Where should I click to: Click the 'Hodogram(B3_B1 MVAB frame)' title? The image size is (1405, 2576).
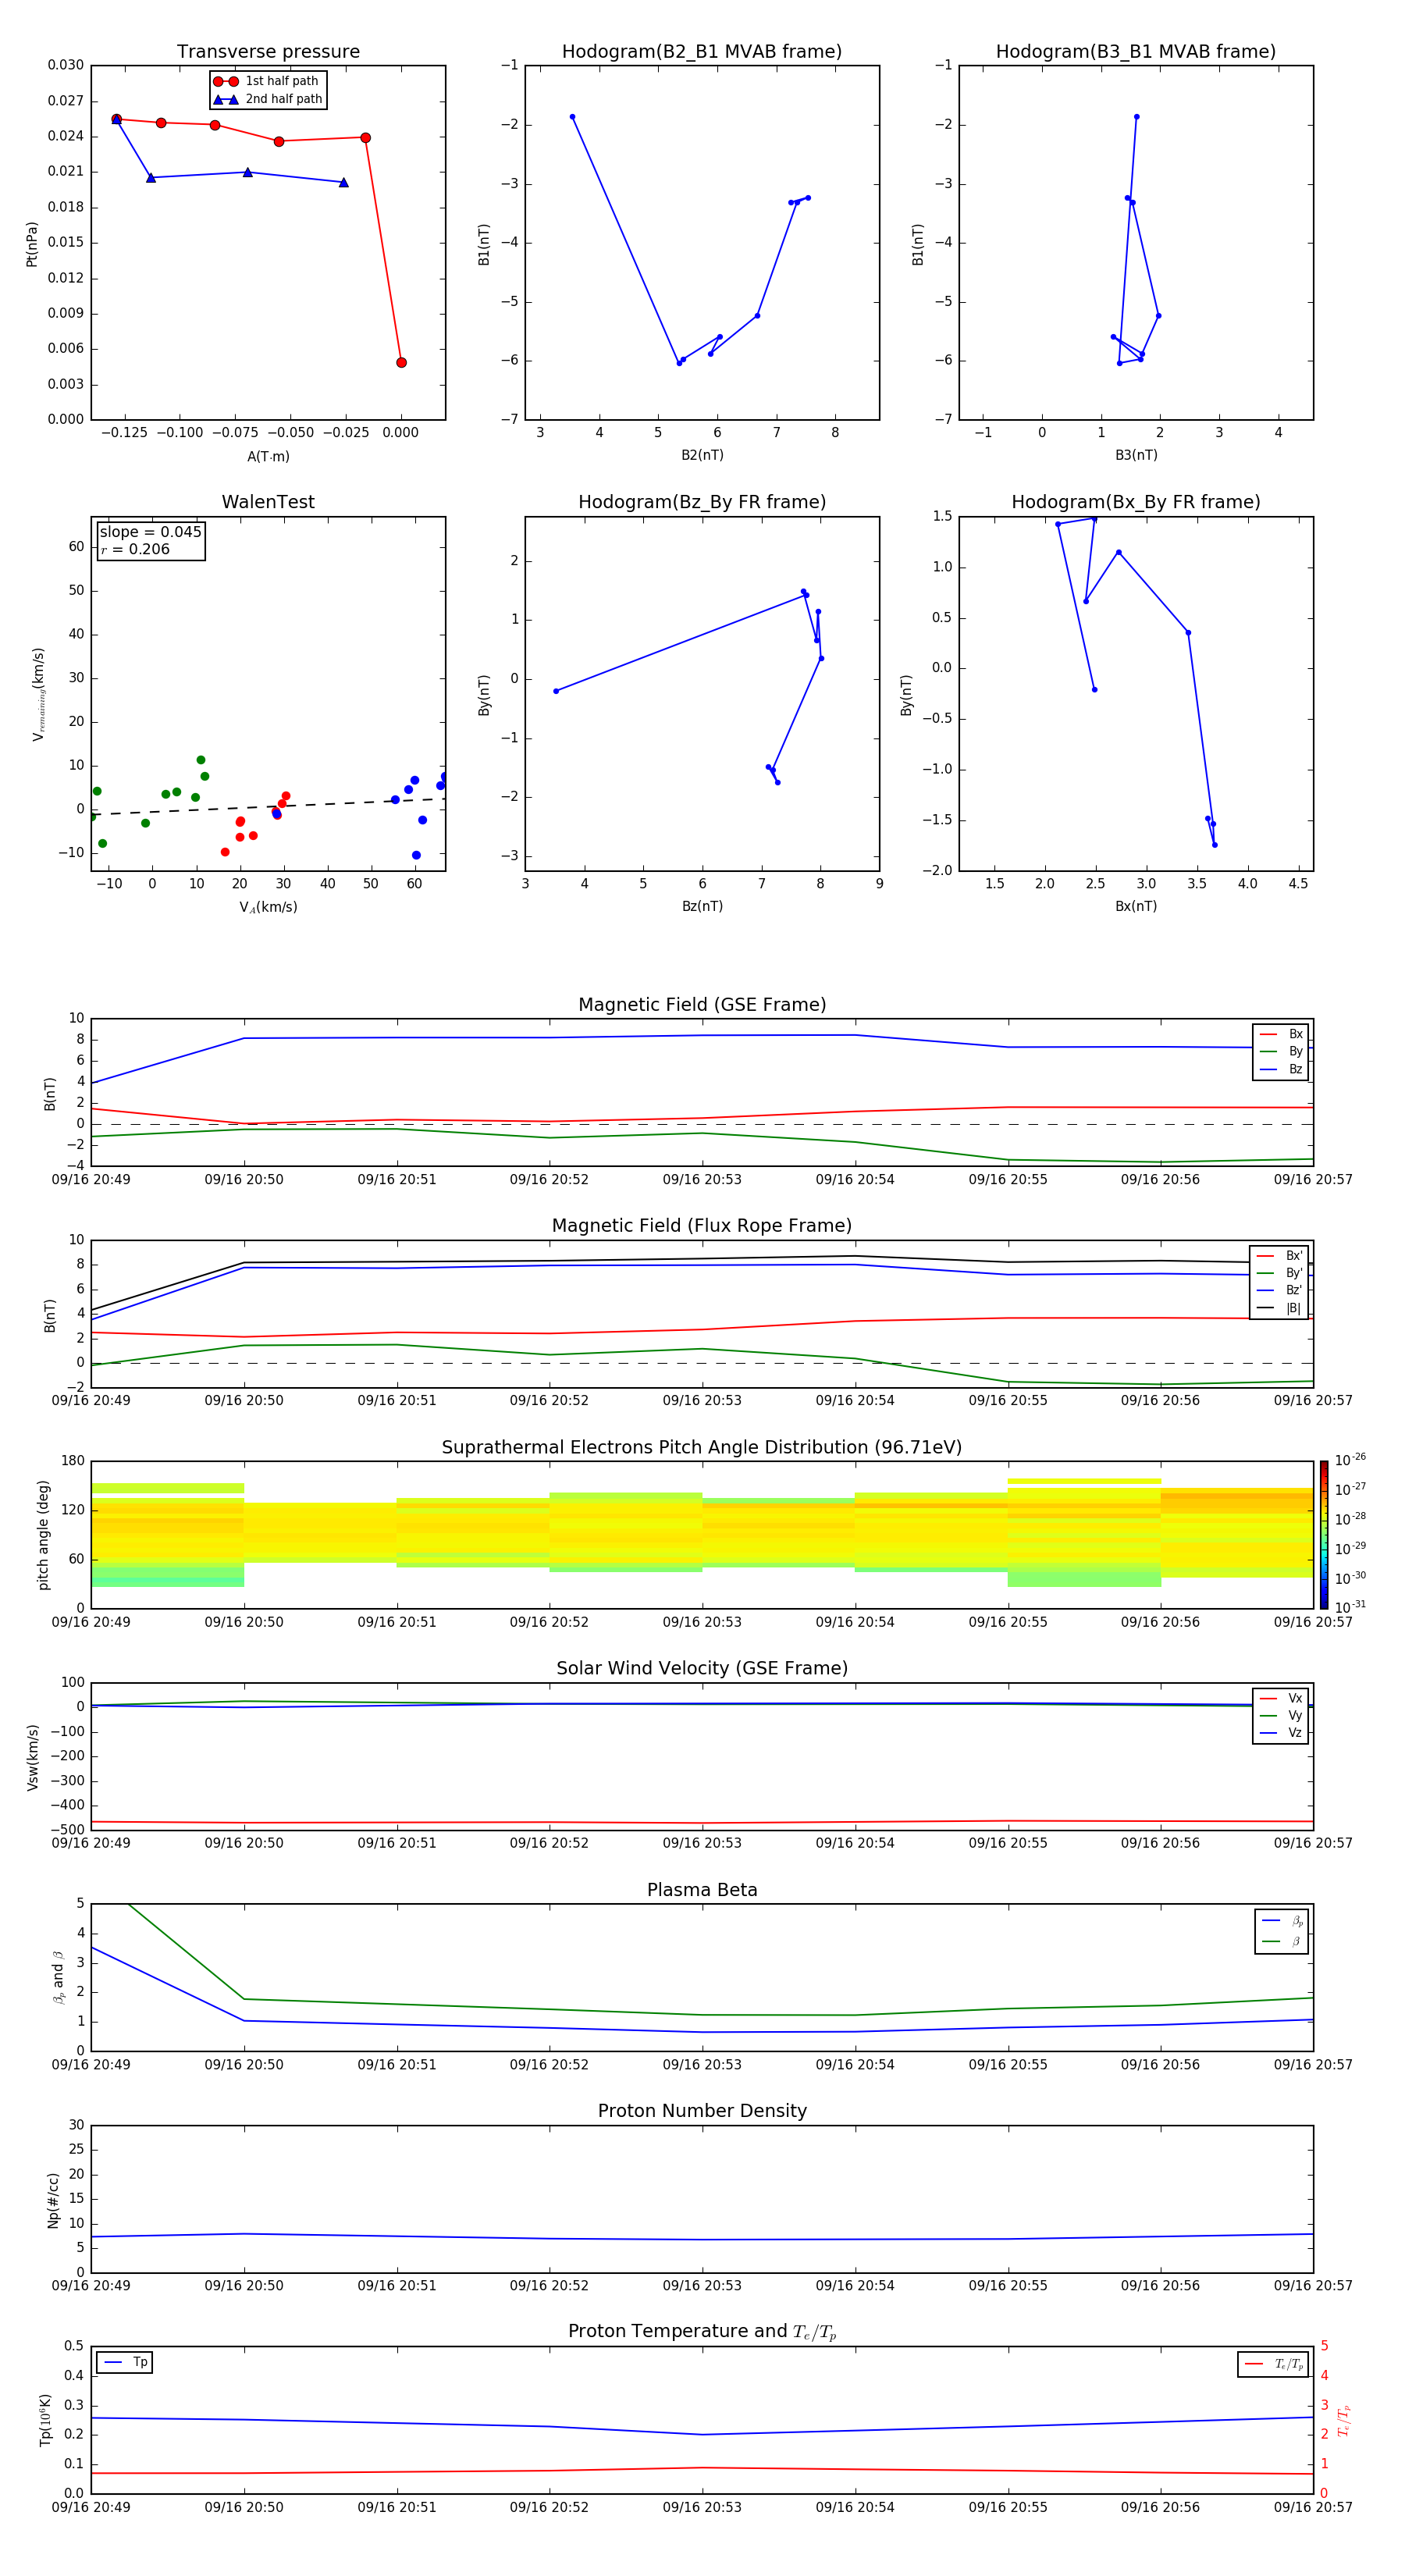(x=1136, y=52)
